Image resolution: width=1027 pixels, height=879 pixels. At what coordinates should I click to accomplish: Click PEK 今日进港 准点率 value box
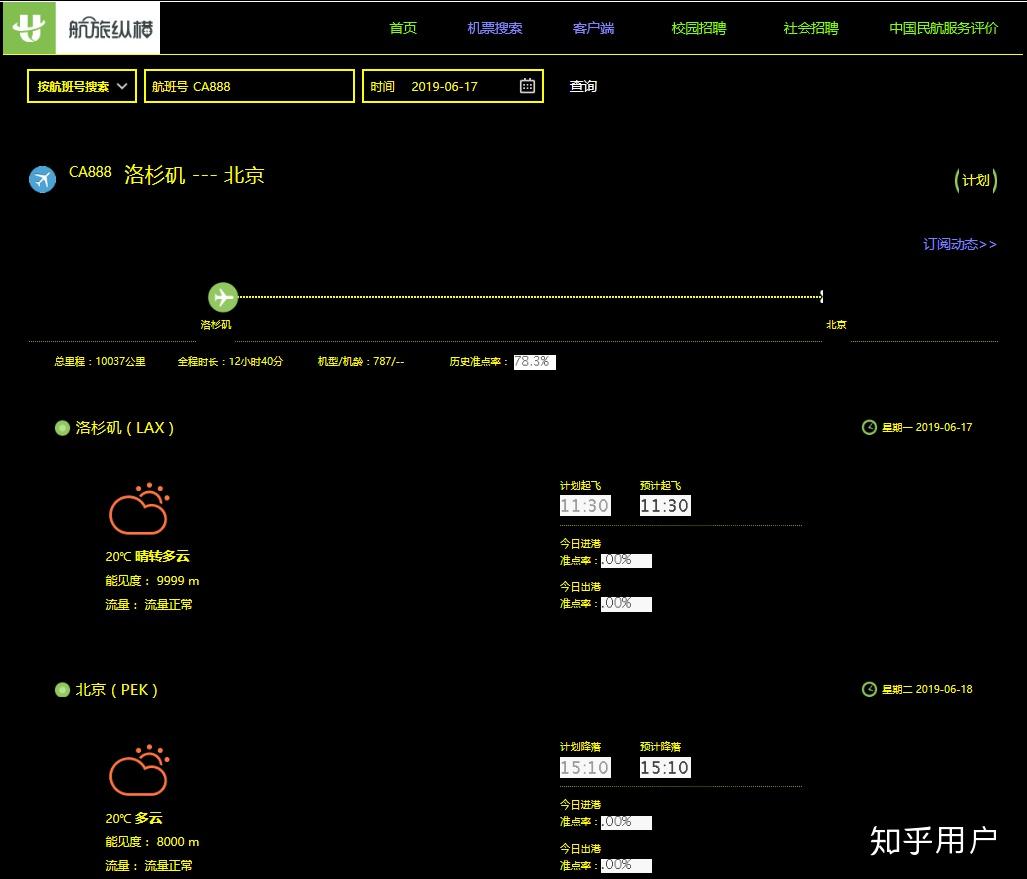coord(626,822)
